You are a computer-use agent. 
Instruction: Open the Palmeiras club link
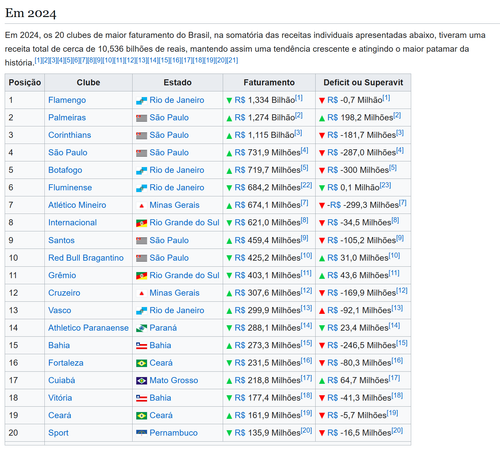pos(67,117)
